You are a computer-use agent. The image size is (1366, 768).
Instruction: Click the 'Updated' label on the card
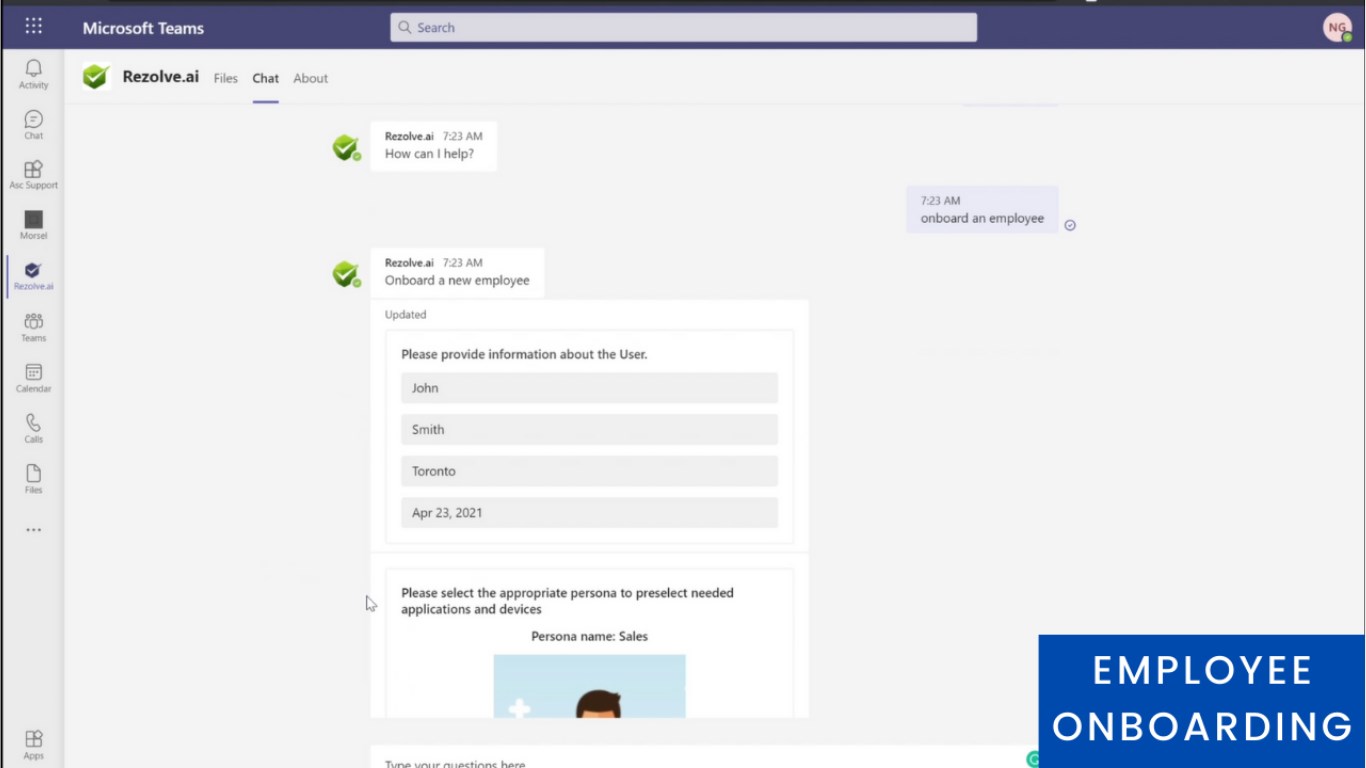click(405, 314)
